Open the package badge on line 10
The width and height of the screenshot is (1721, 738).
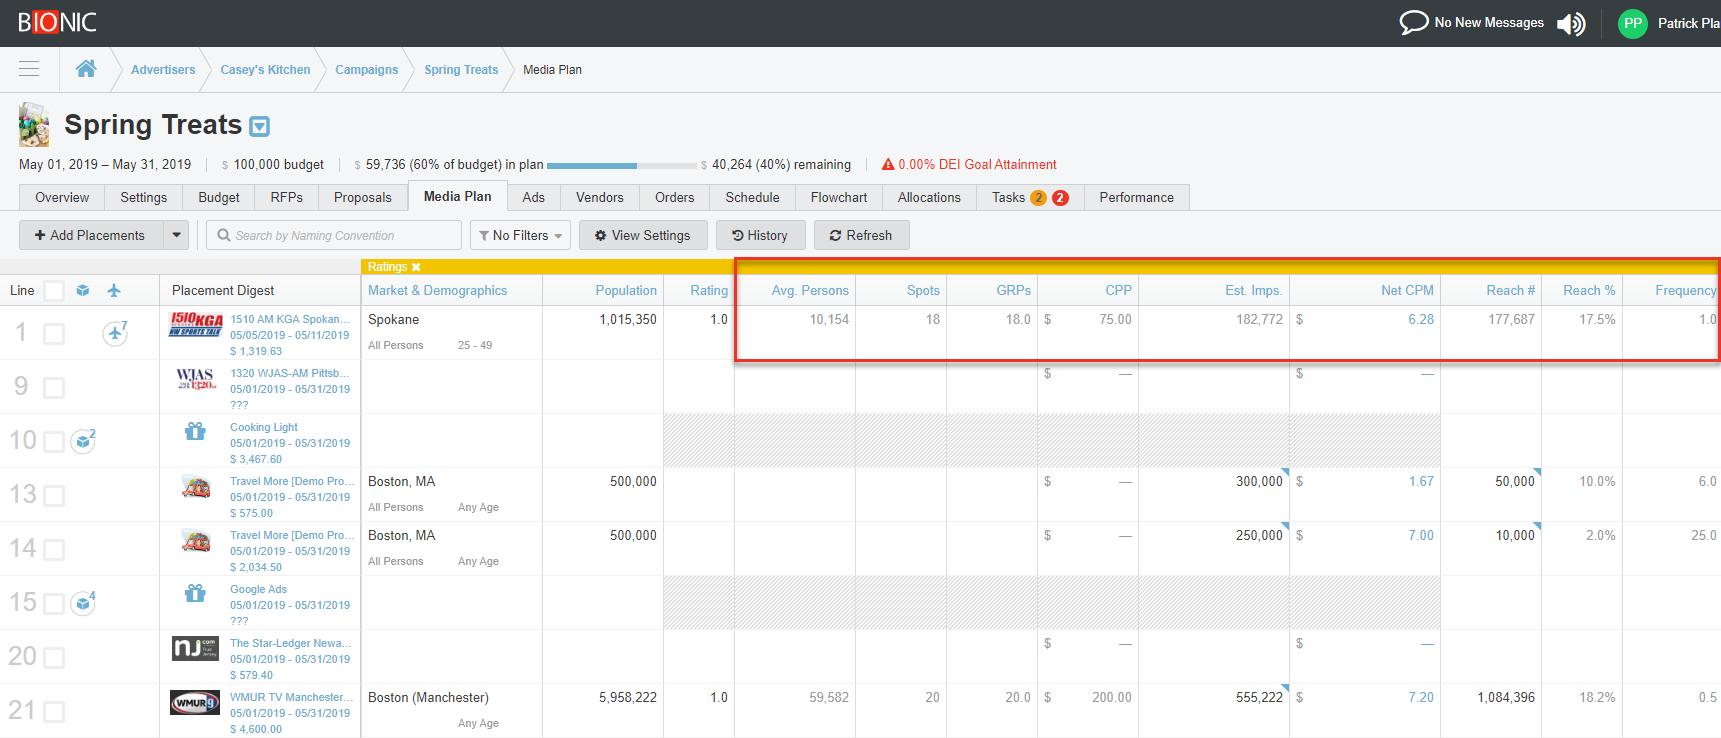(84, 441)
